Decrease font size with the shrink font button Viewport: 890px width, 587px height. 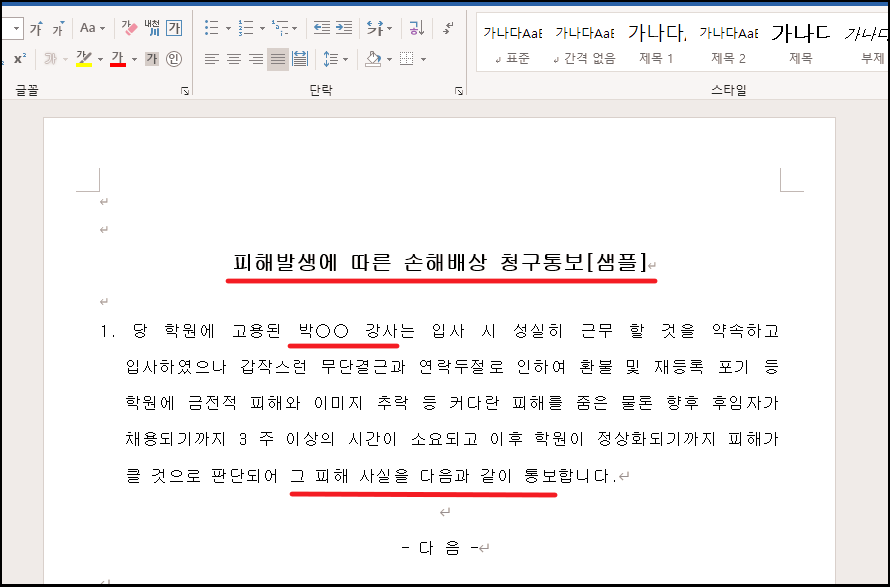click(x=58, y=28)
